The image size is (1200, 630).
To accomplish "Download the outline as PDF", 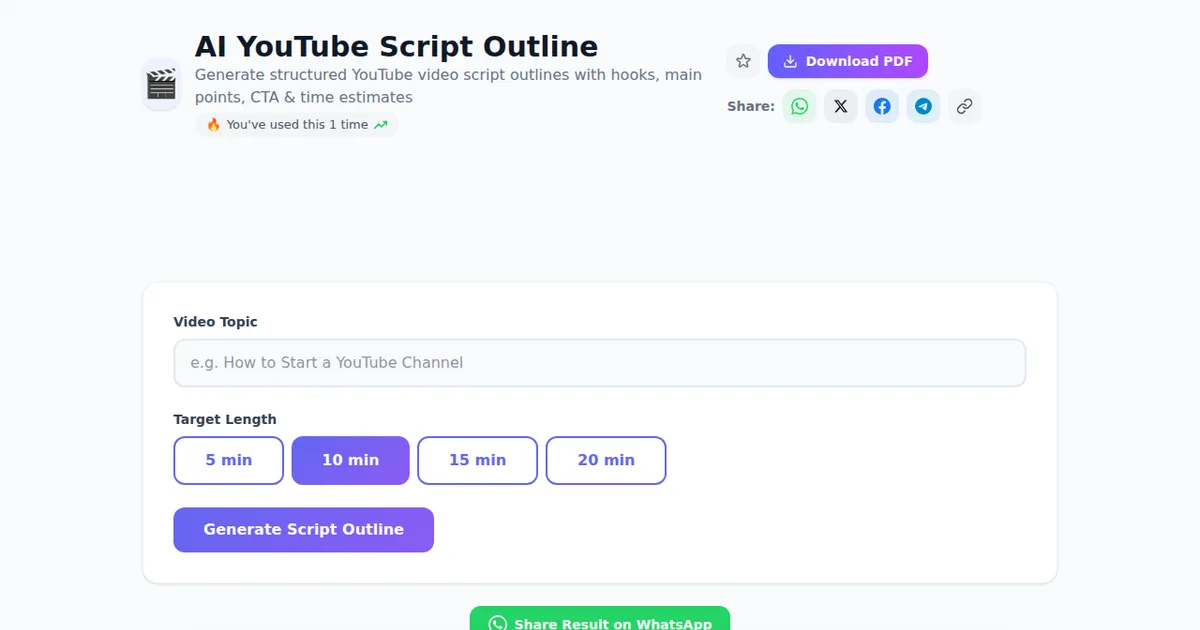I will coord(848,61).
